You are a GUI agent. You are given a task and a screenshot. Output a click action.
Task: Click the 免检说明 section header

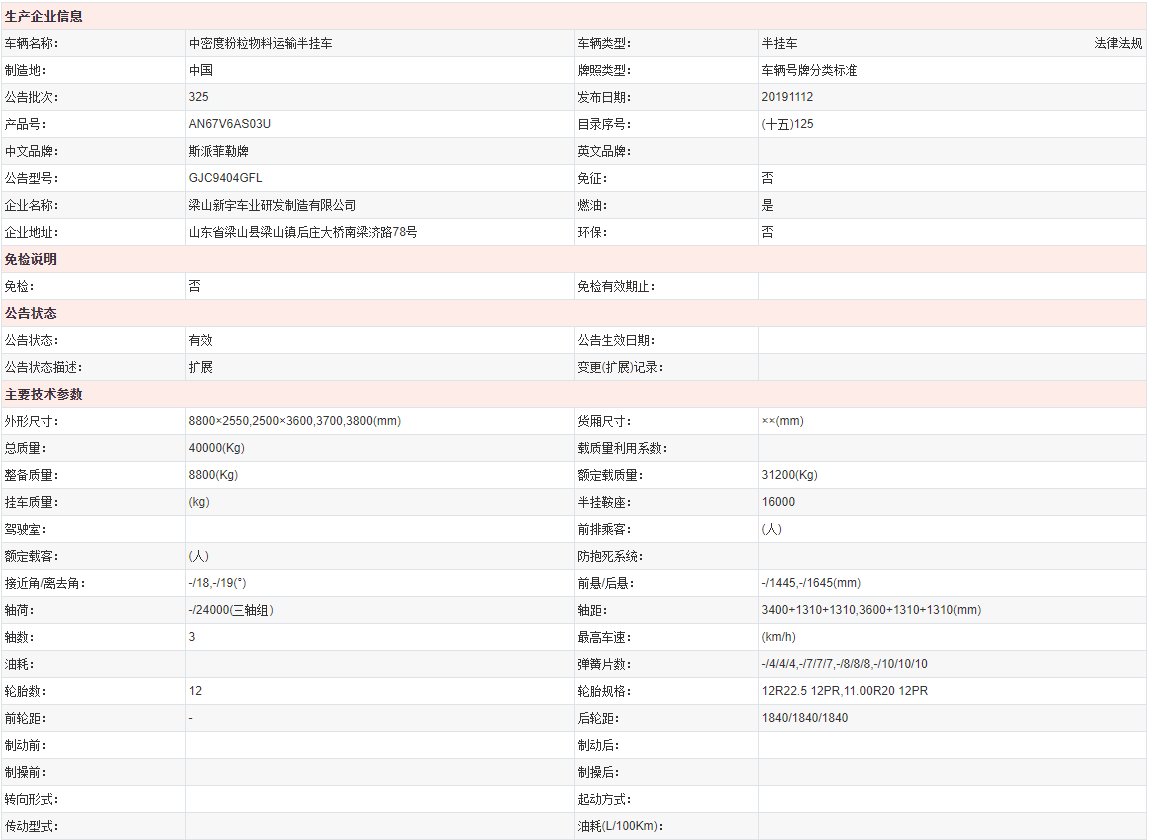pos(31,260)
